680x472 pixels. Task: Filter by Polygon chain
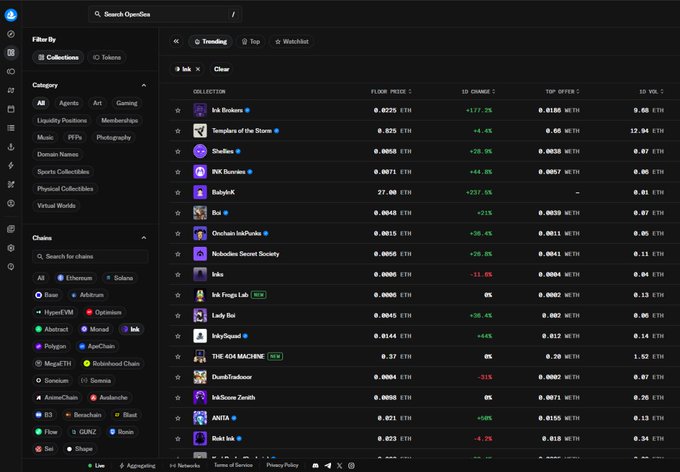click(x=50, y=346)
